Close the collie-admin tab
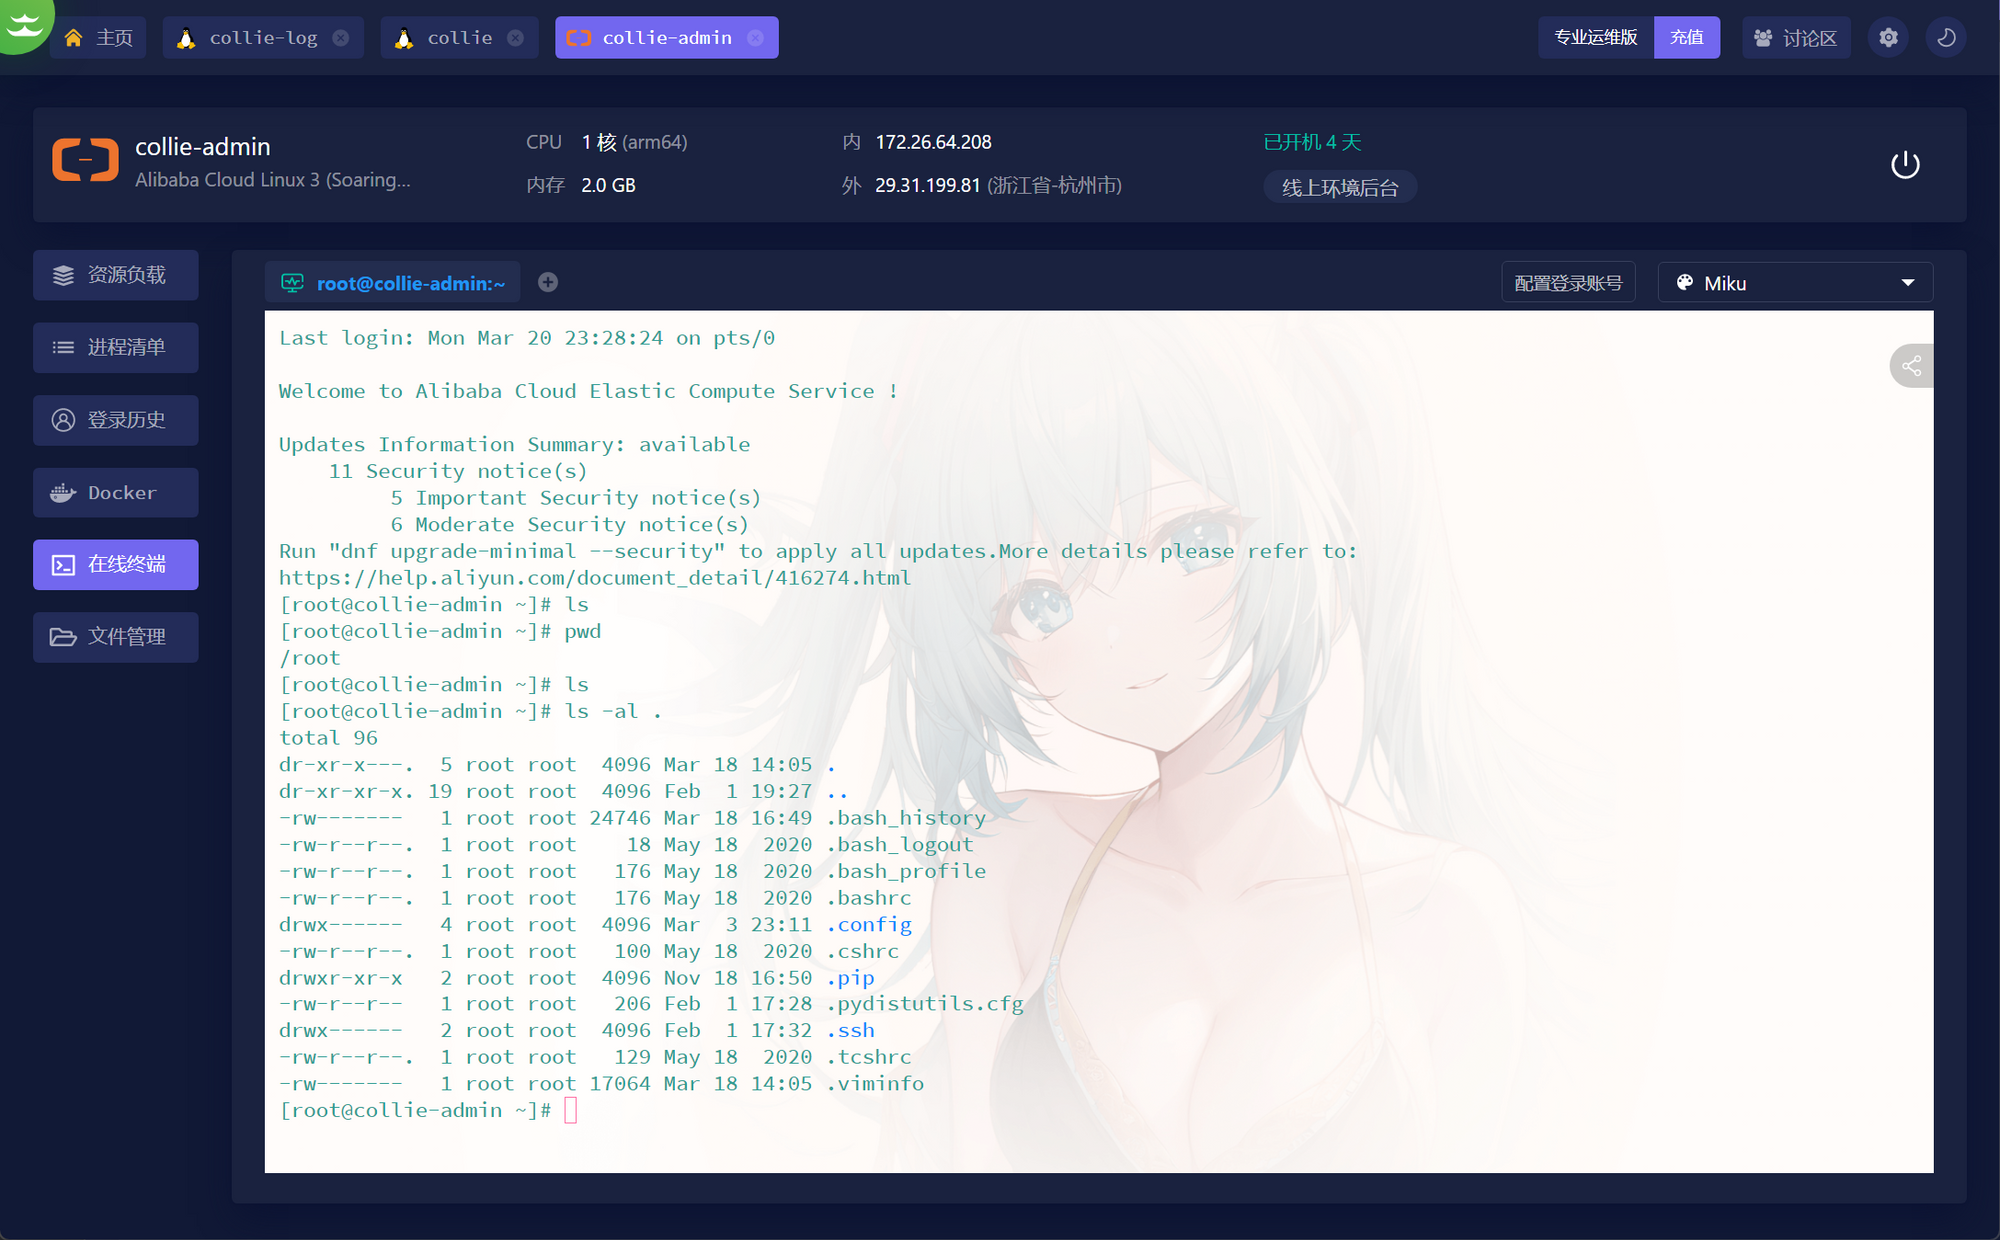 756,38
